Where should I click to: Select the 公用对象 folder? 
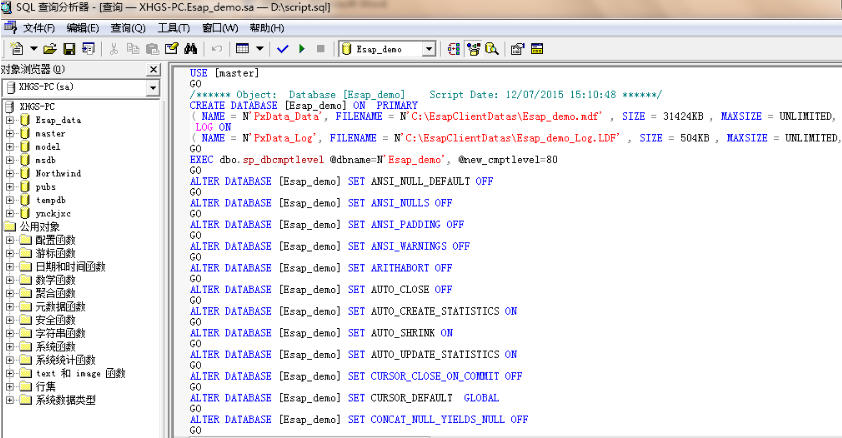coord(40,227)
